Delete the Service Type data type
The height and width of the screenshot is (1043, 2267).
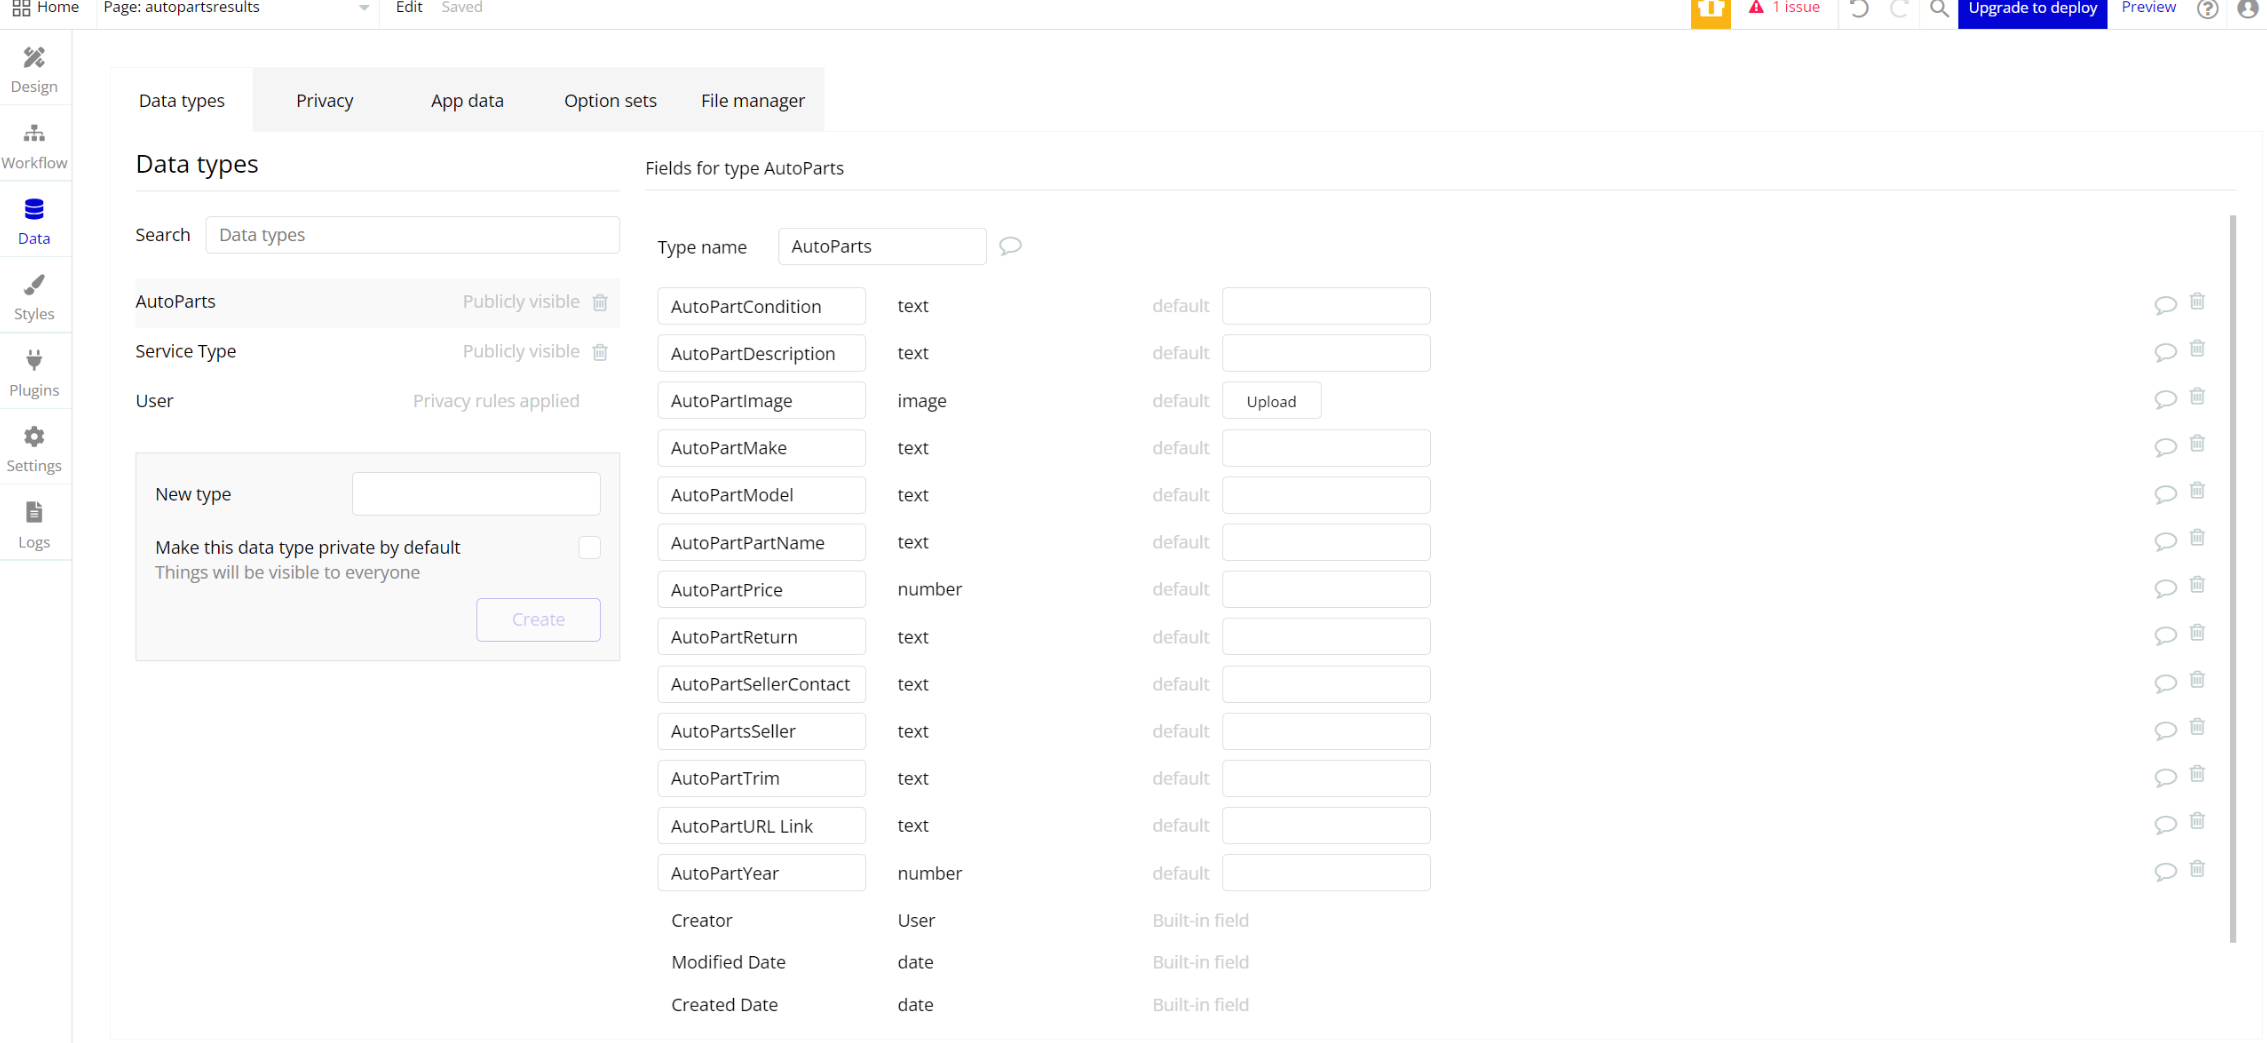pos(600,352)
